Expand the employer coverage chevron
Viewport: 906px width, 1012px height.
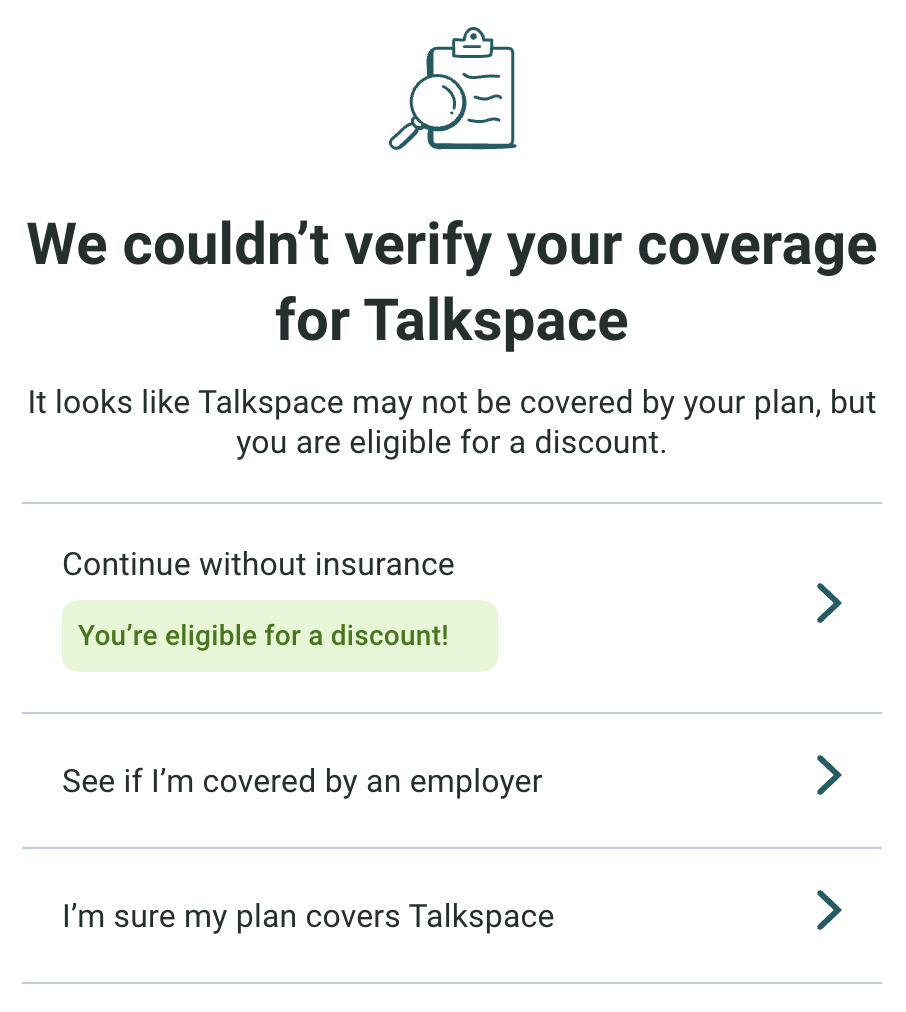pos(829,776)
